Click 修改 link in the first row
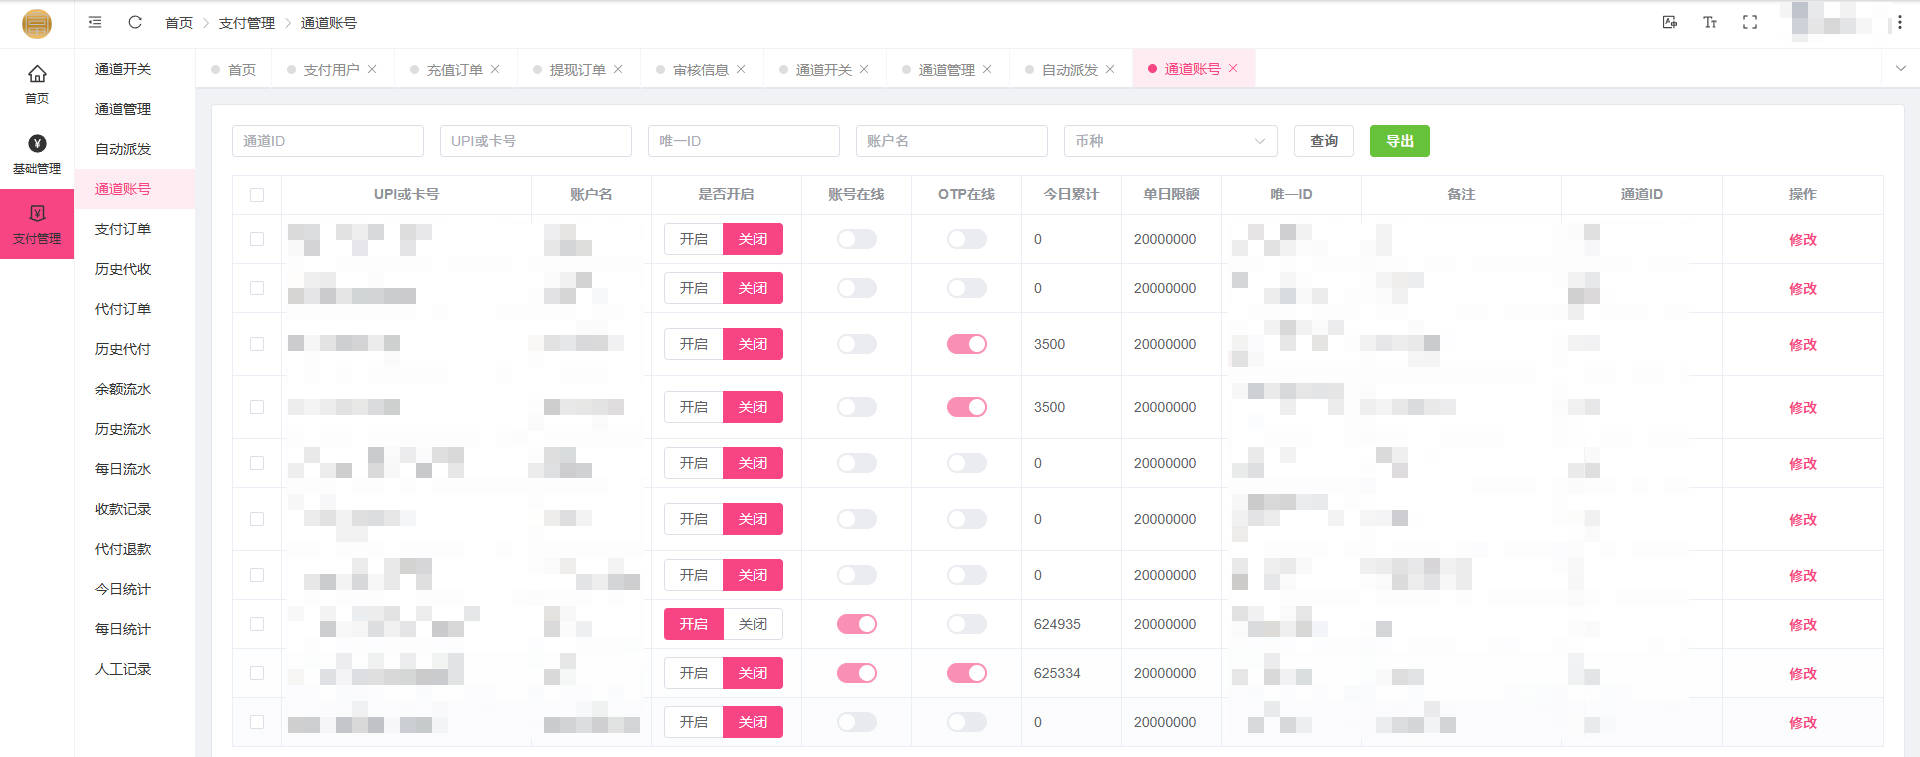Screen dimensions: 1920x757 point(1802,240)
